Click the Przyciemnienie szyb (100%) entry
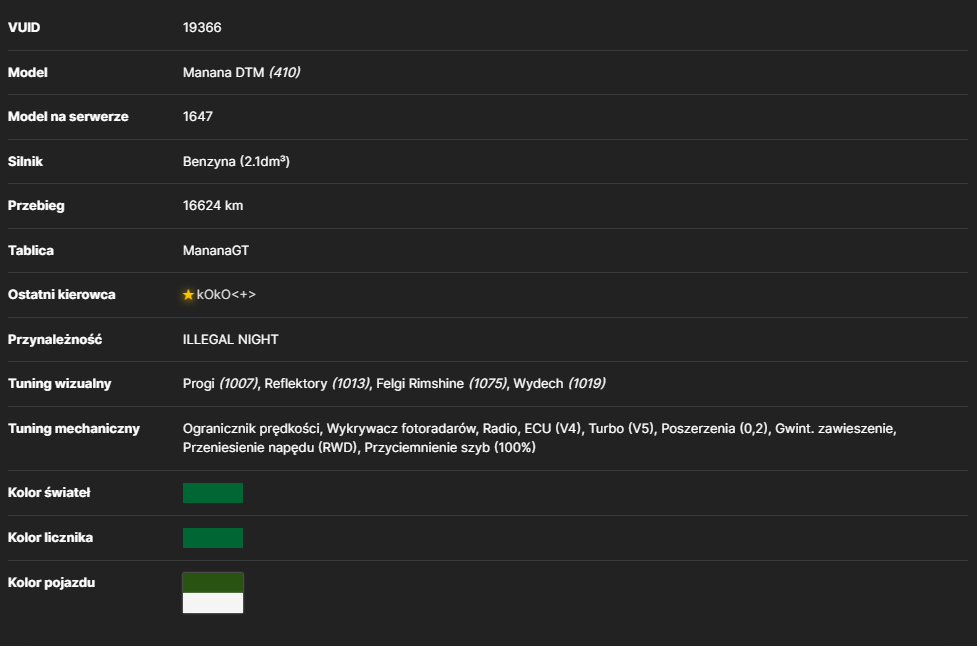The image size is (977, 646). coord(450,447)
